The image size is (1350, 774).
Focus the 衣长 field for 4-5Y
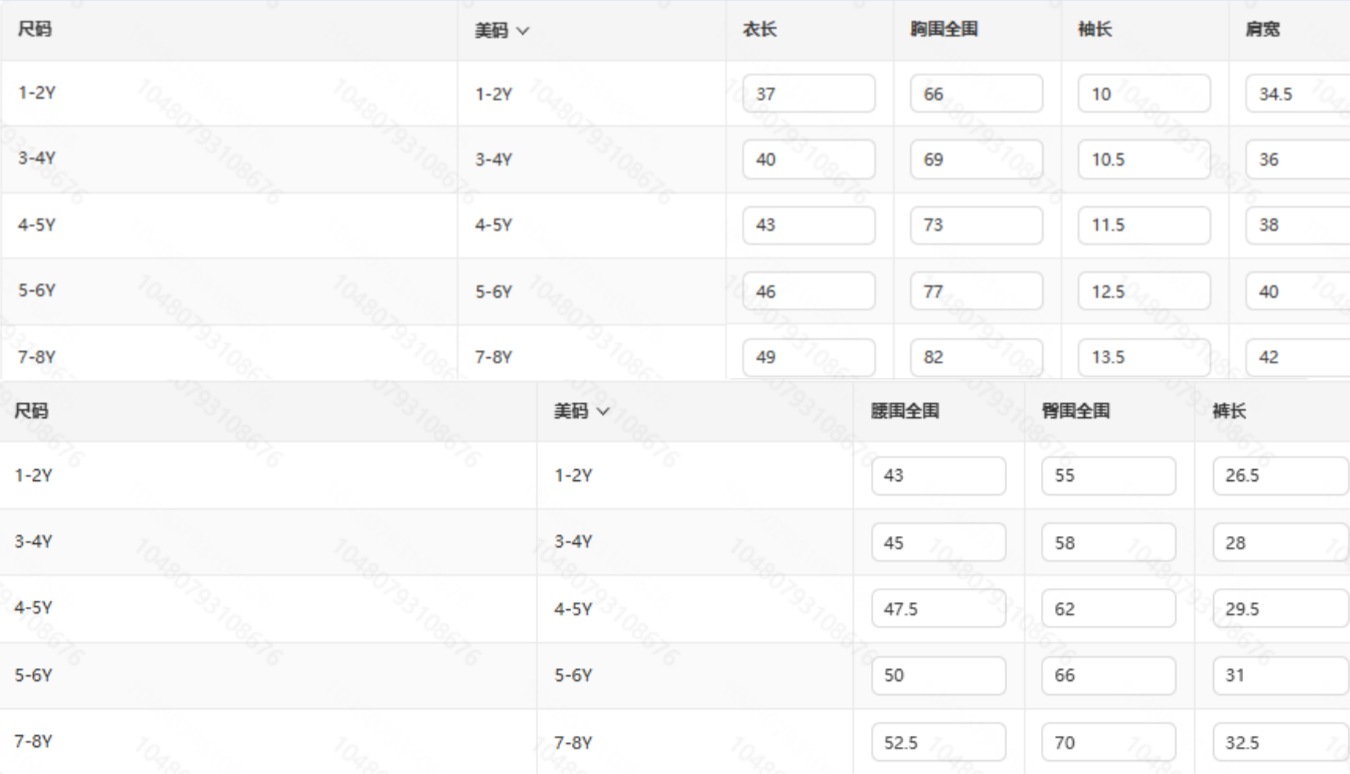(809, 226)
